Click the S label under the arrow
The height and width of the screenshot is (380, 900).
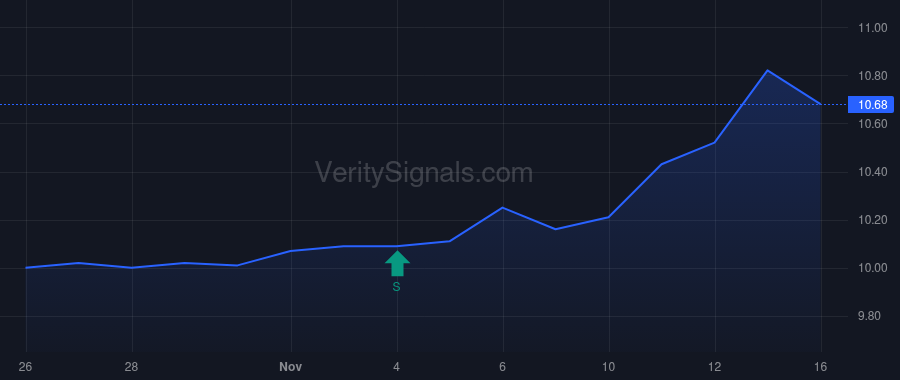click(396, 287)
